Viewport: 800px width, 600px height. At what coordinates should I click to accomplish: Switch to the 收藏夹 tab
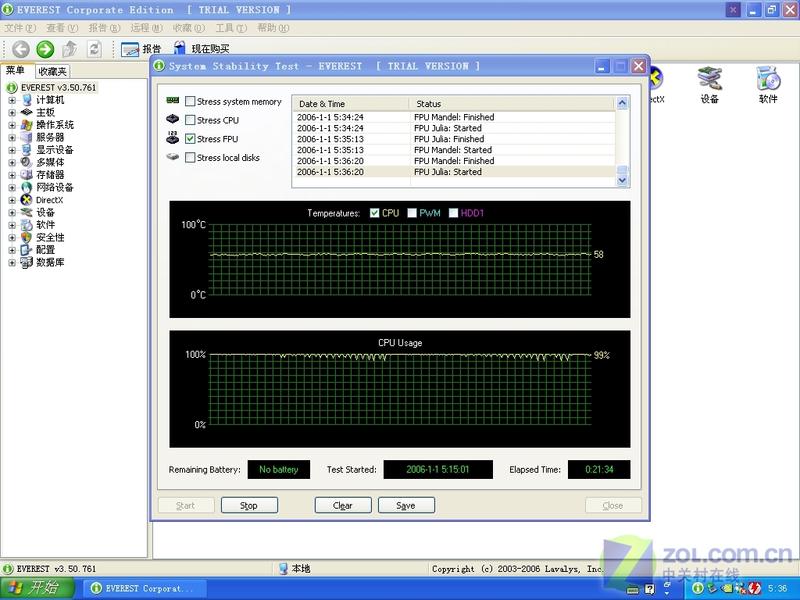tap(52, 71)
